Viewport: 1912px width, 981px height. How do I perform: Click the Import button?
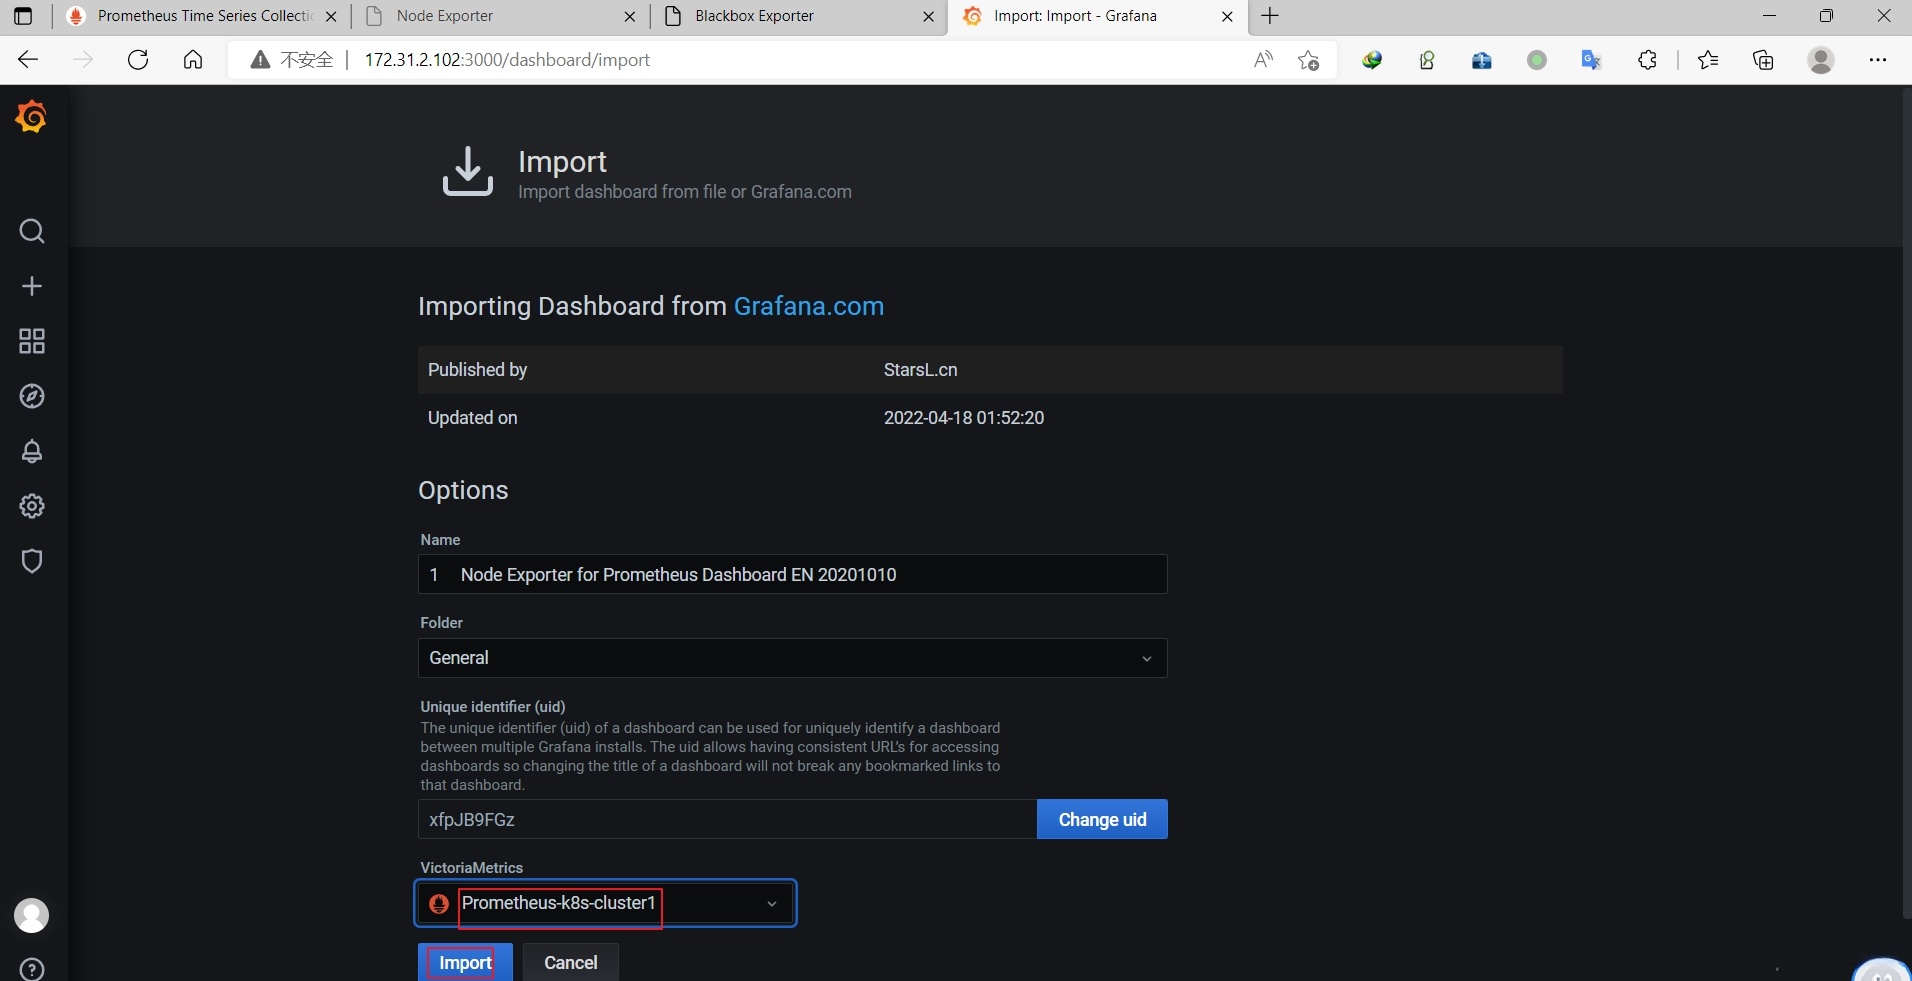(465, 962)
